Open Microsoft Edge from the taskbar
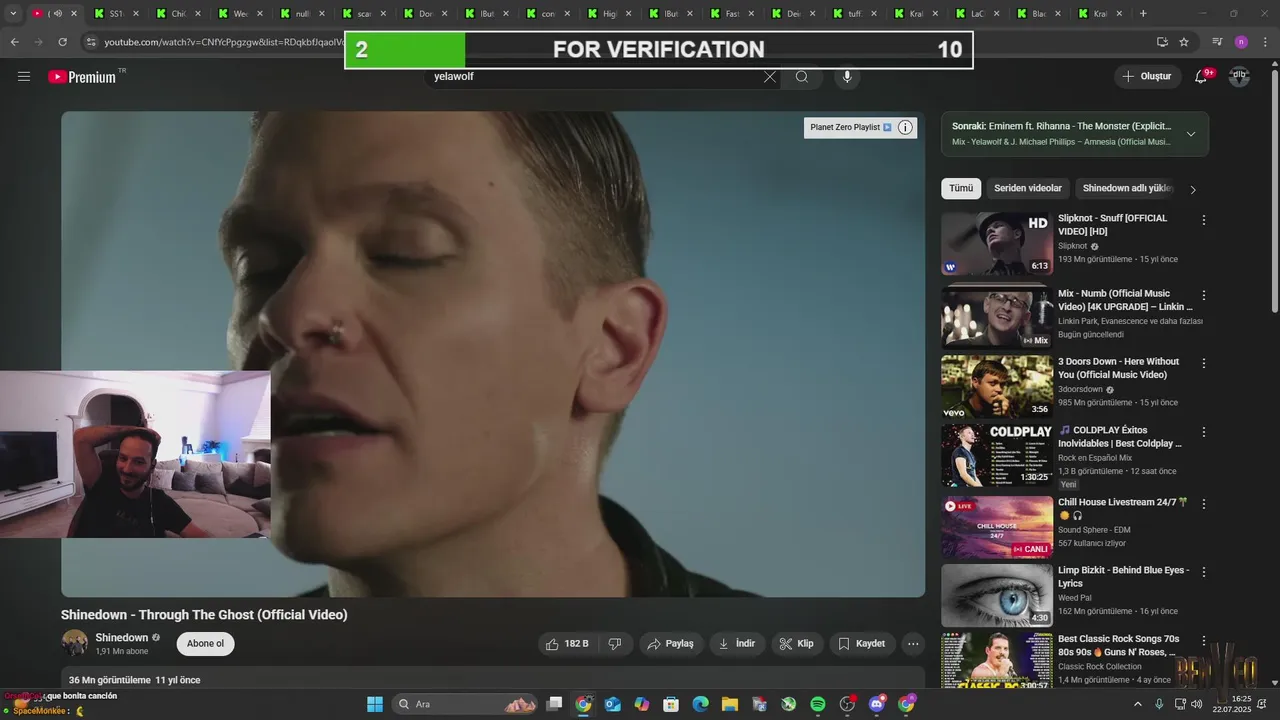 [x=701, y=704]
